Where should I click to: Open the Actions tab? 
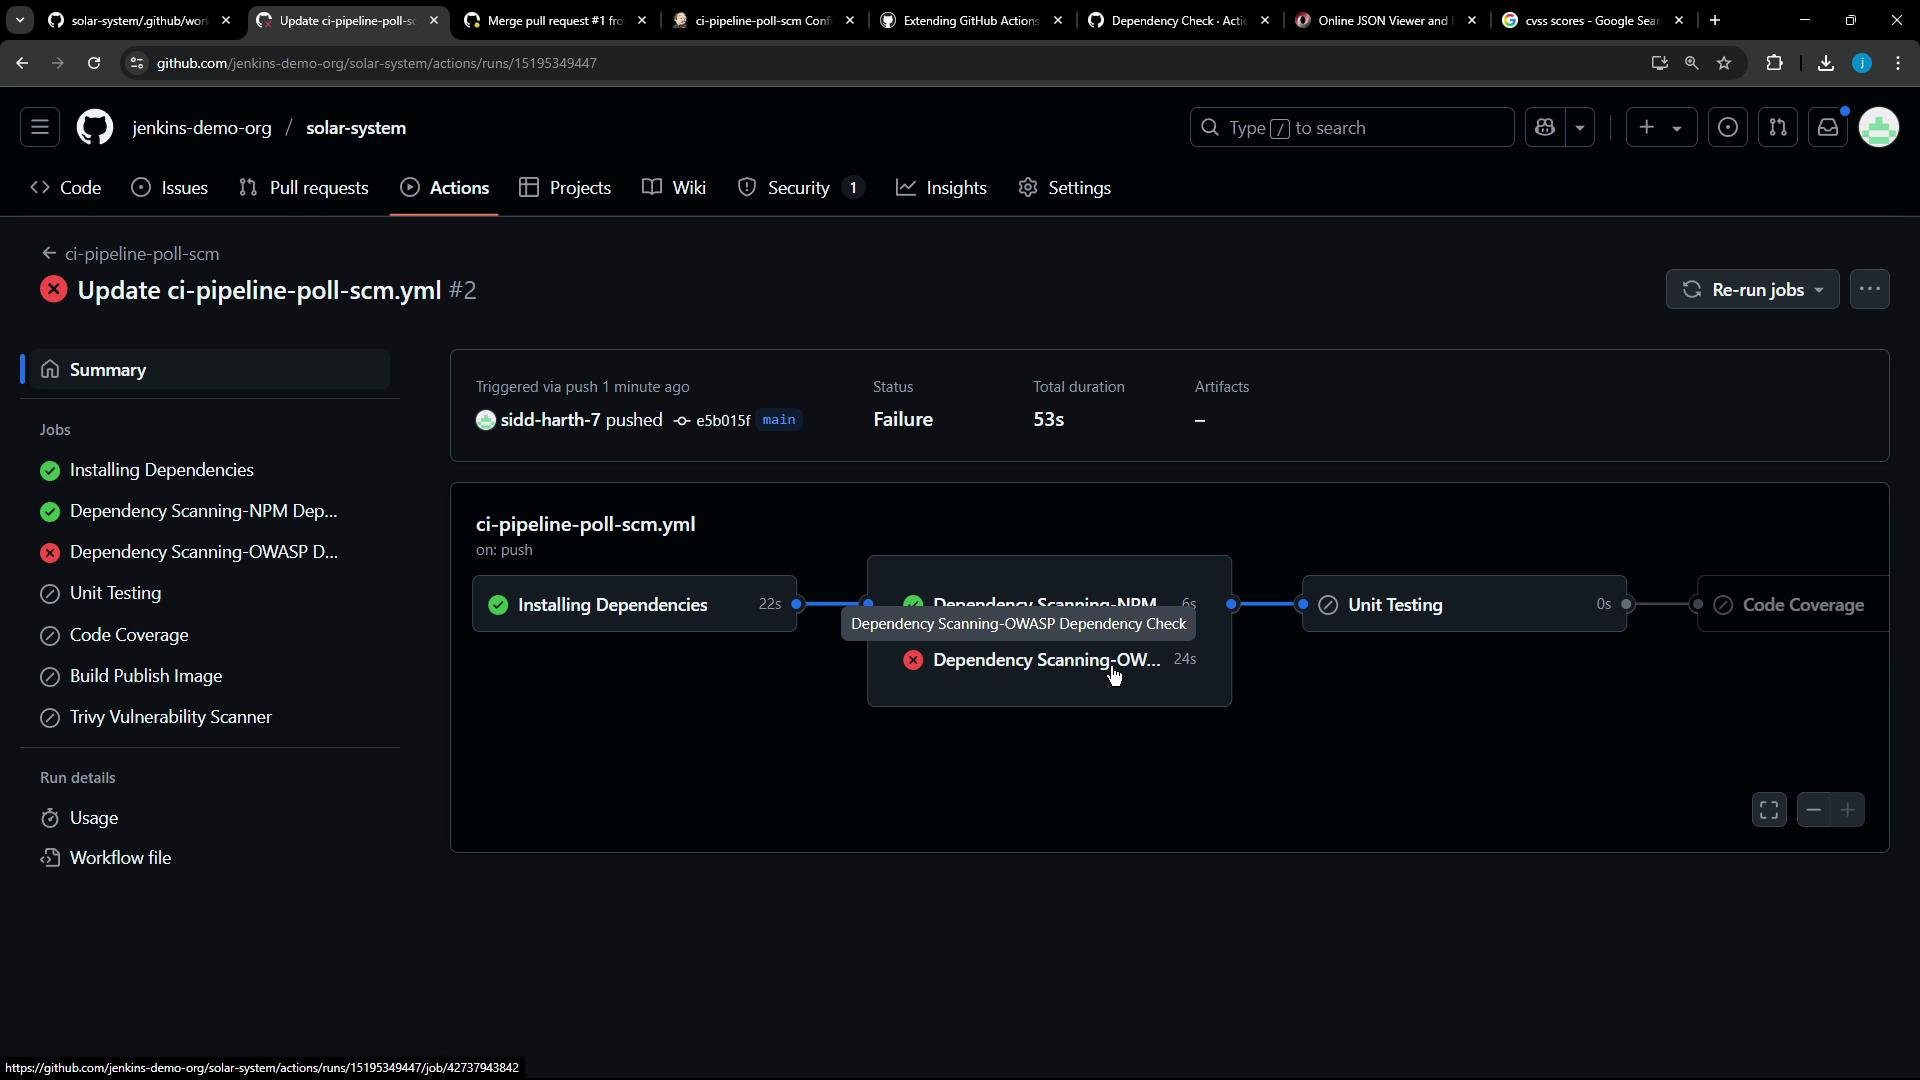click(x=445, y=188)
